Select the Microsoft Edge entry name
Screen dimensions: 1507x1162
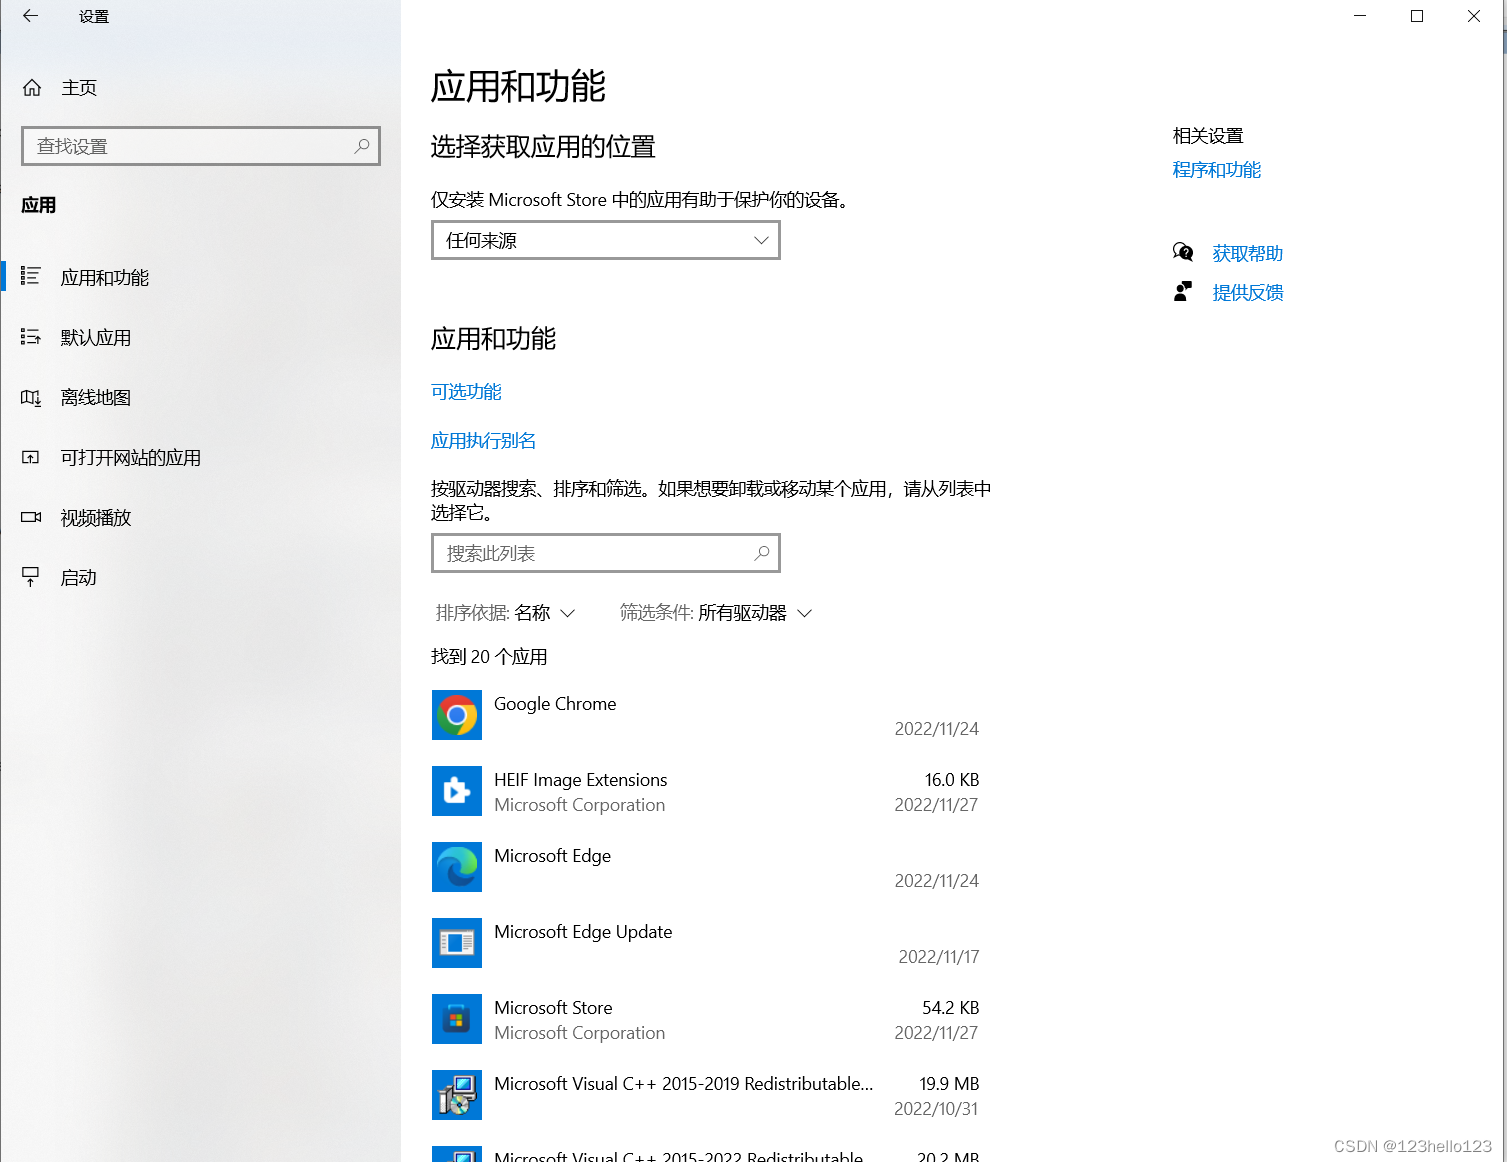click(x=552, y=856)
